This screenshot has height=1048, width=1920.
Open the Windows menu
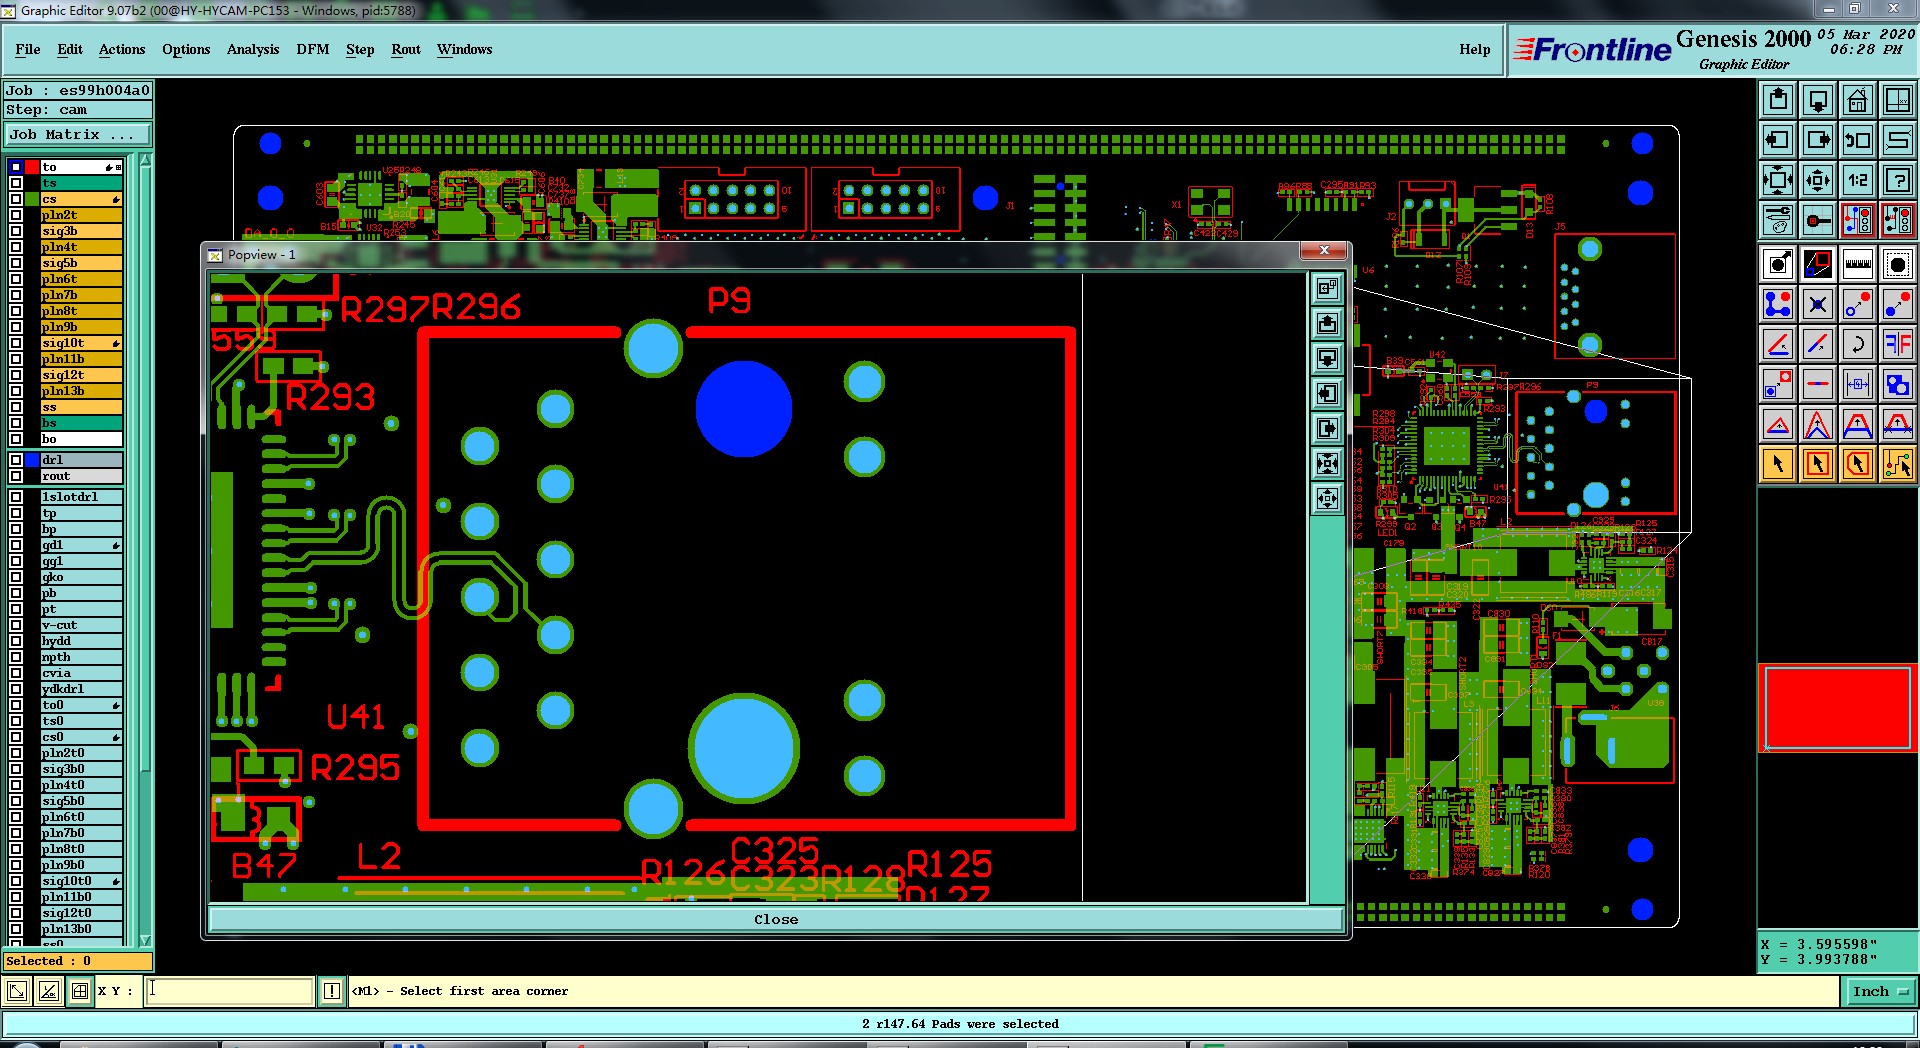pyautogui.click(x=464, y=49)
